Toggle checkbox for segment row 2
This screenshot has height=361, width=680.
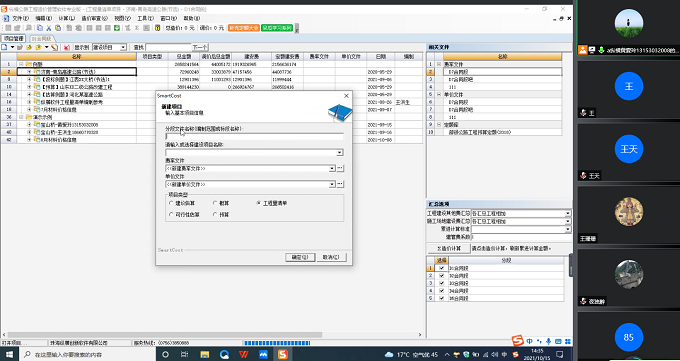(441, 276)
